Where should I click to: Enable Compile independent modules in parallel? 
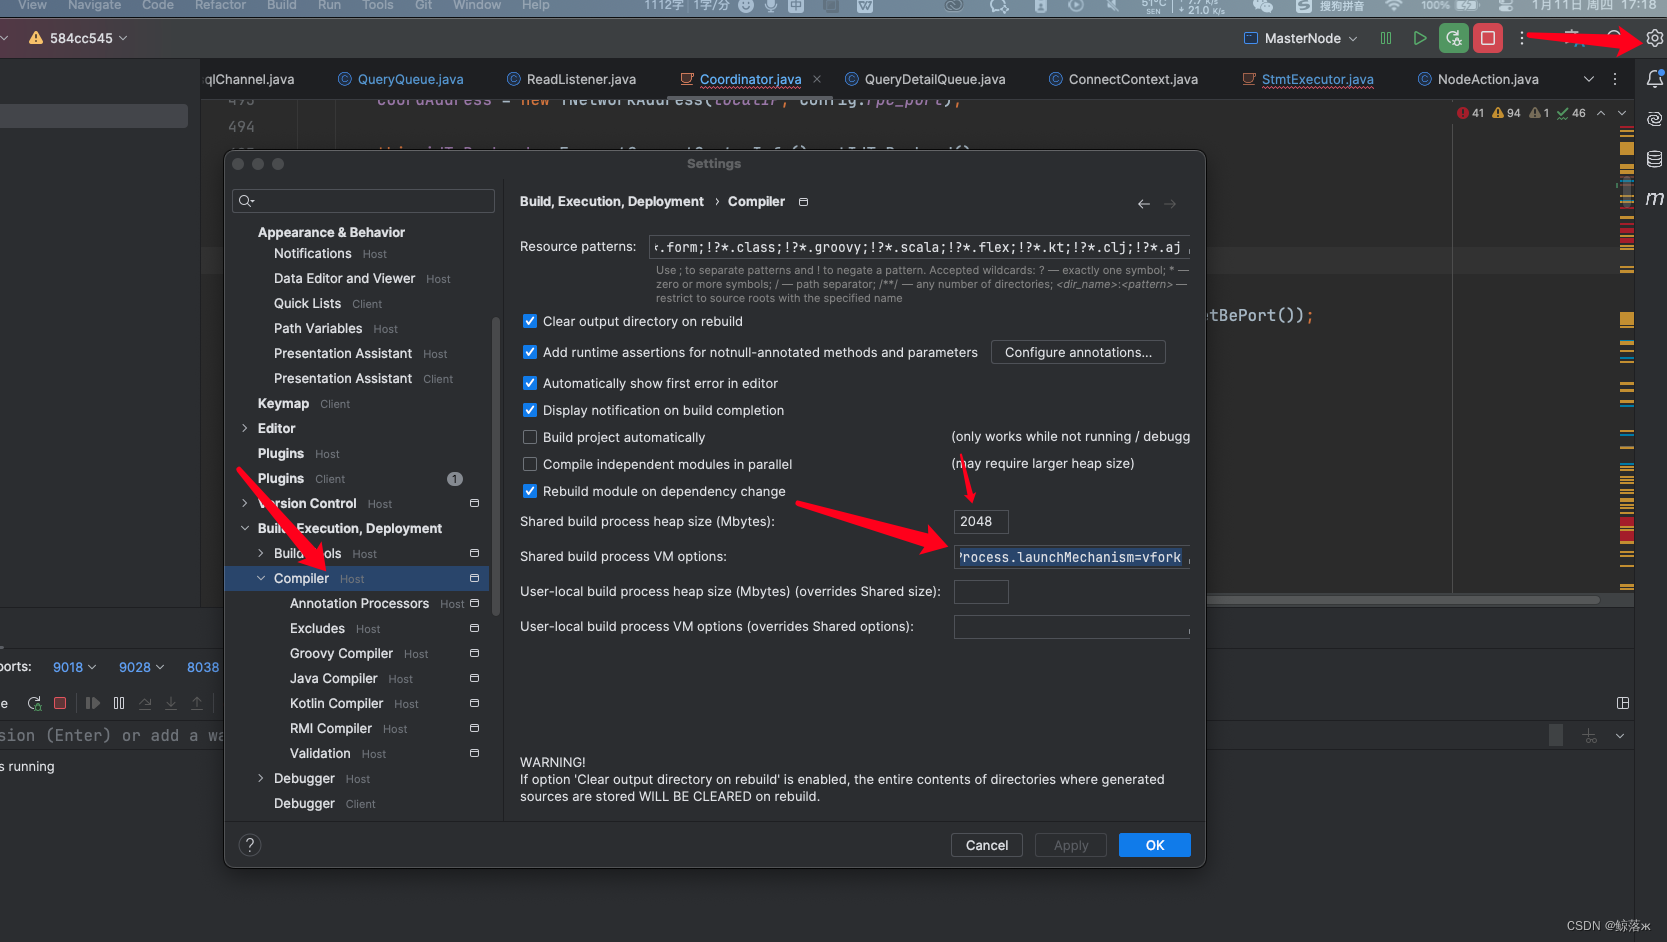[530, 464]
